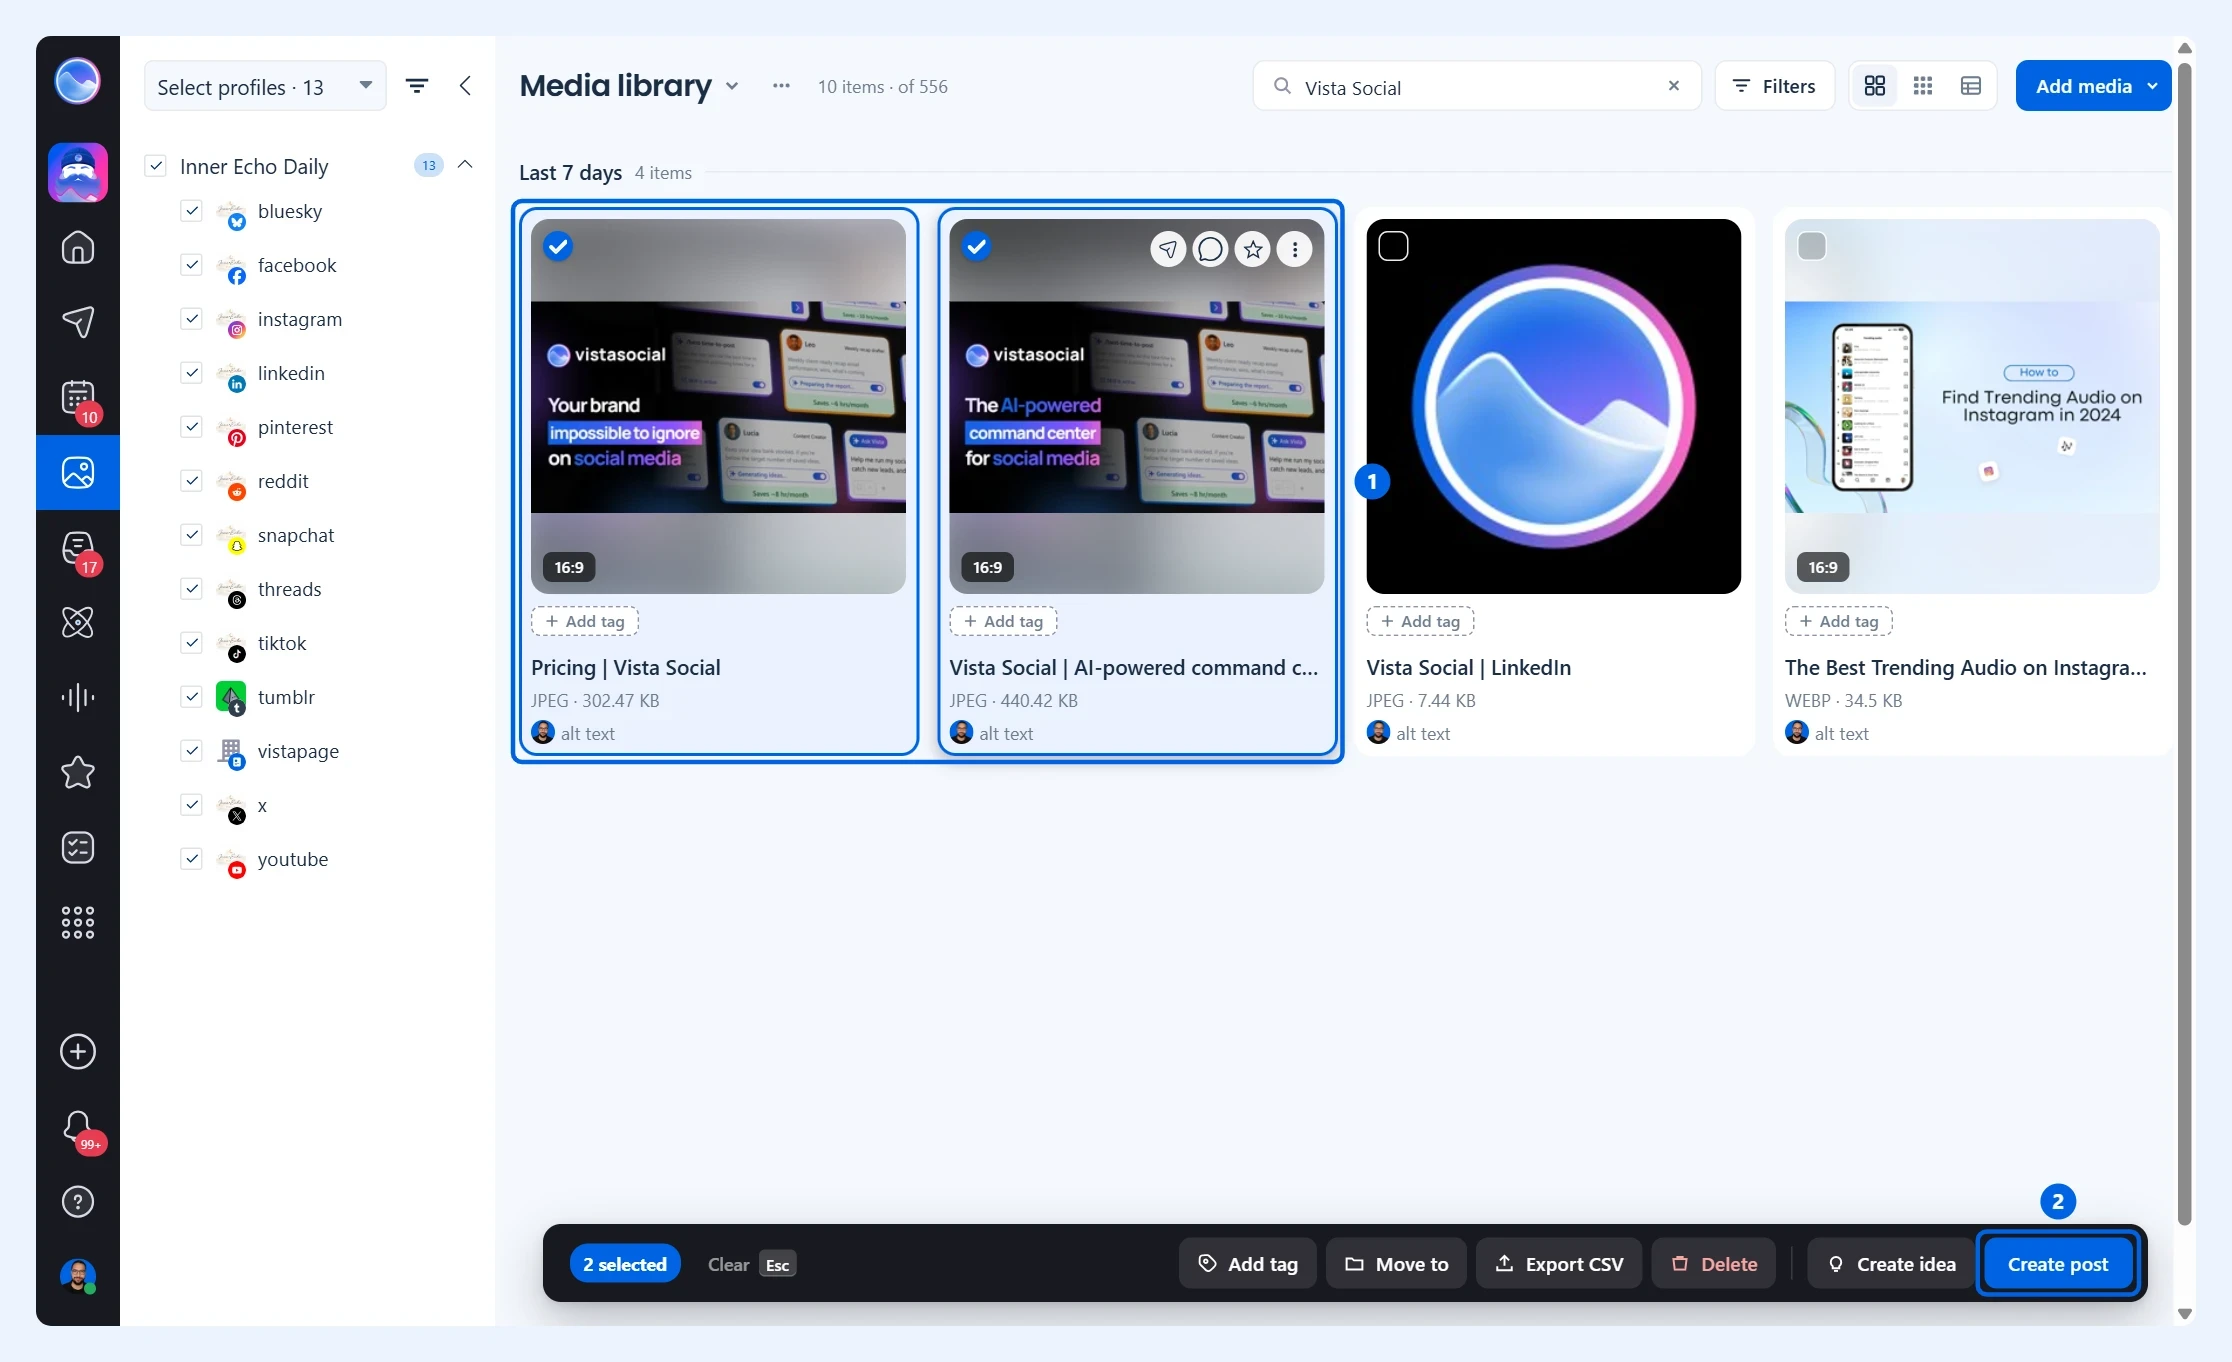This screenshot has height=1362, width=2232.
Task: Click Move to in the selection bar
Action: [1396, 1264]
